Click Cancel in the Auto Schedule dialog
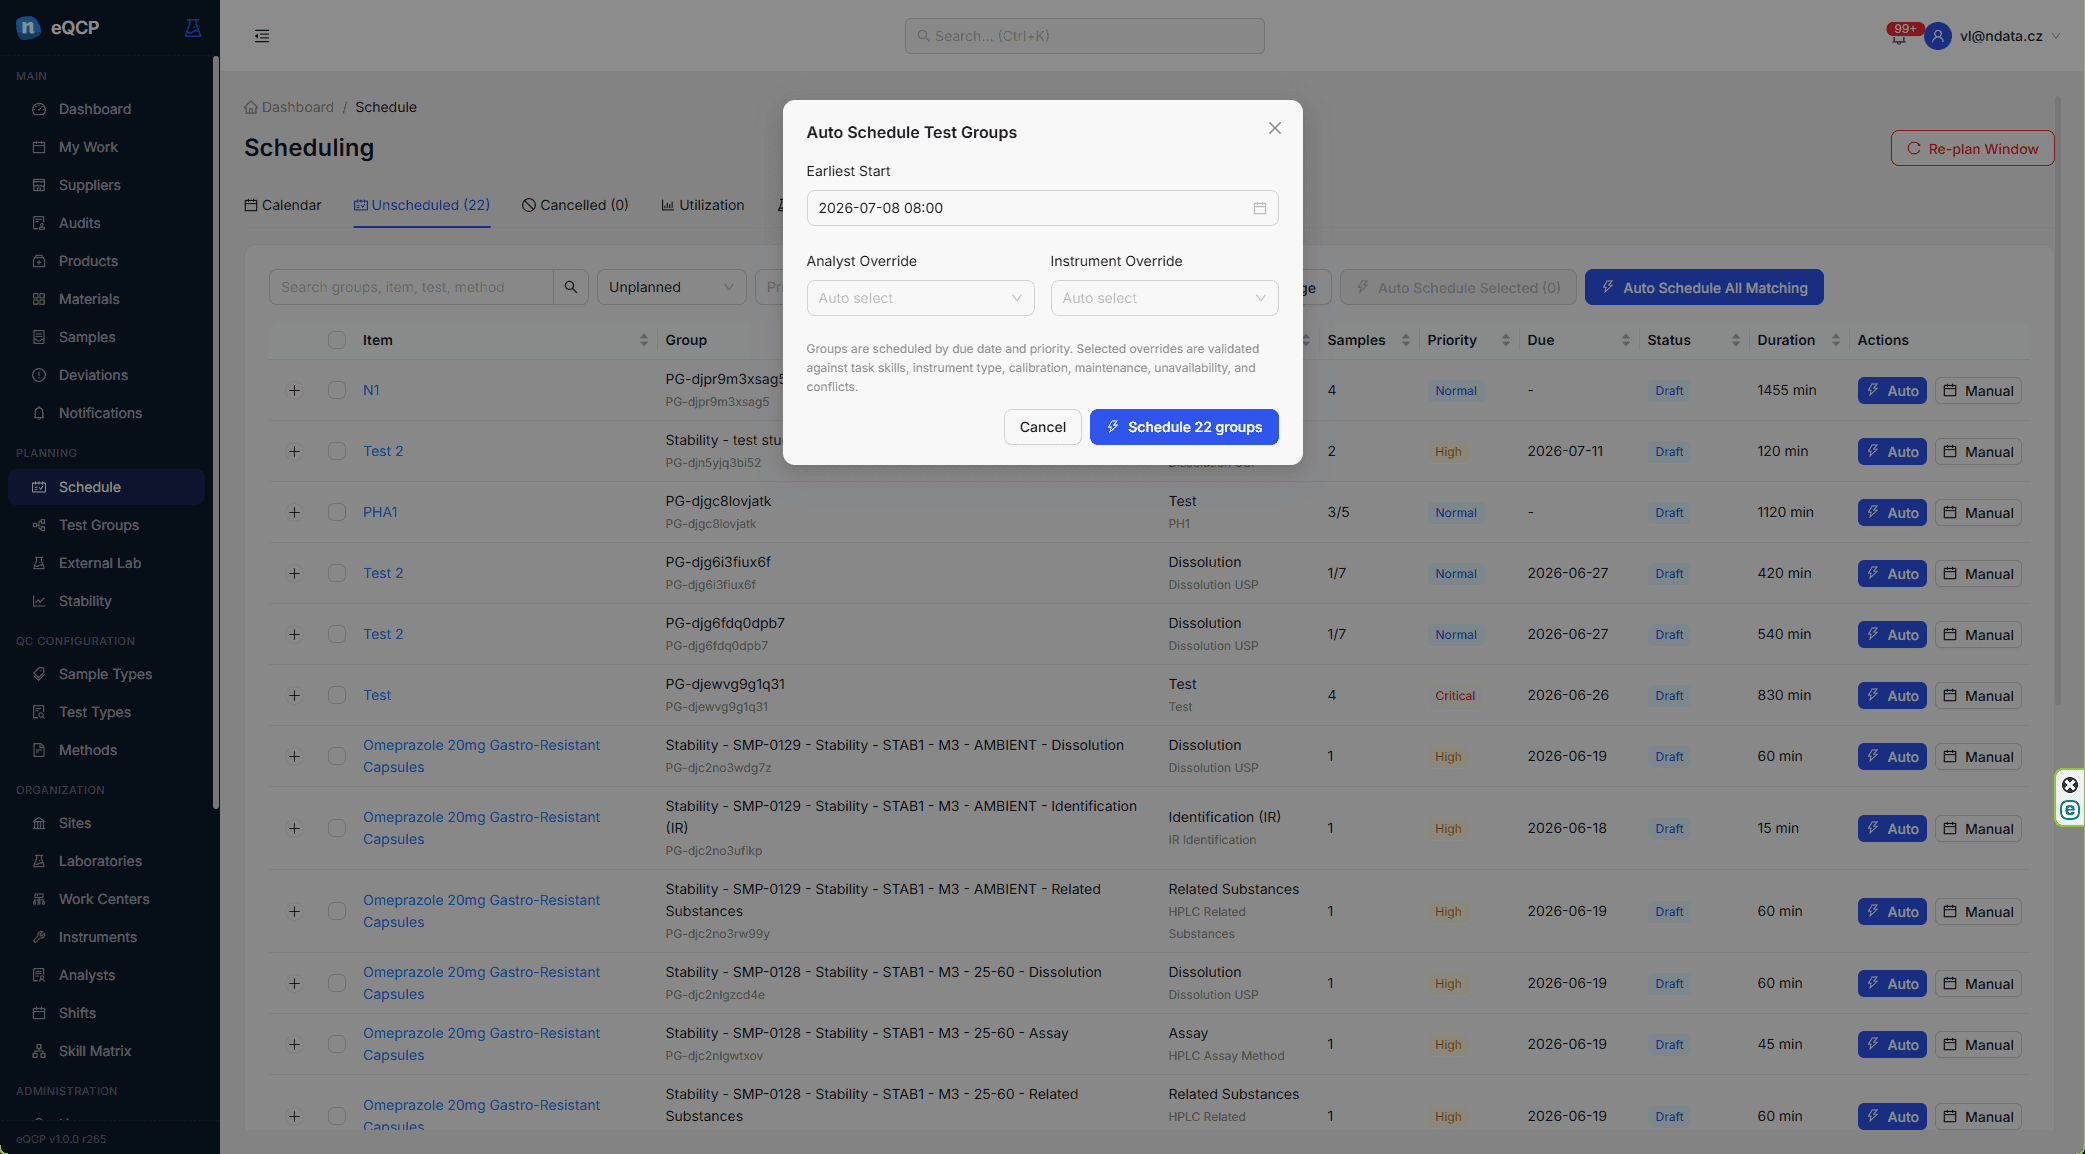The height and width of the screenshot is (1154, 2085). pos(1043,427)
